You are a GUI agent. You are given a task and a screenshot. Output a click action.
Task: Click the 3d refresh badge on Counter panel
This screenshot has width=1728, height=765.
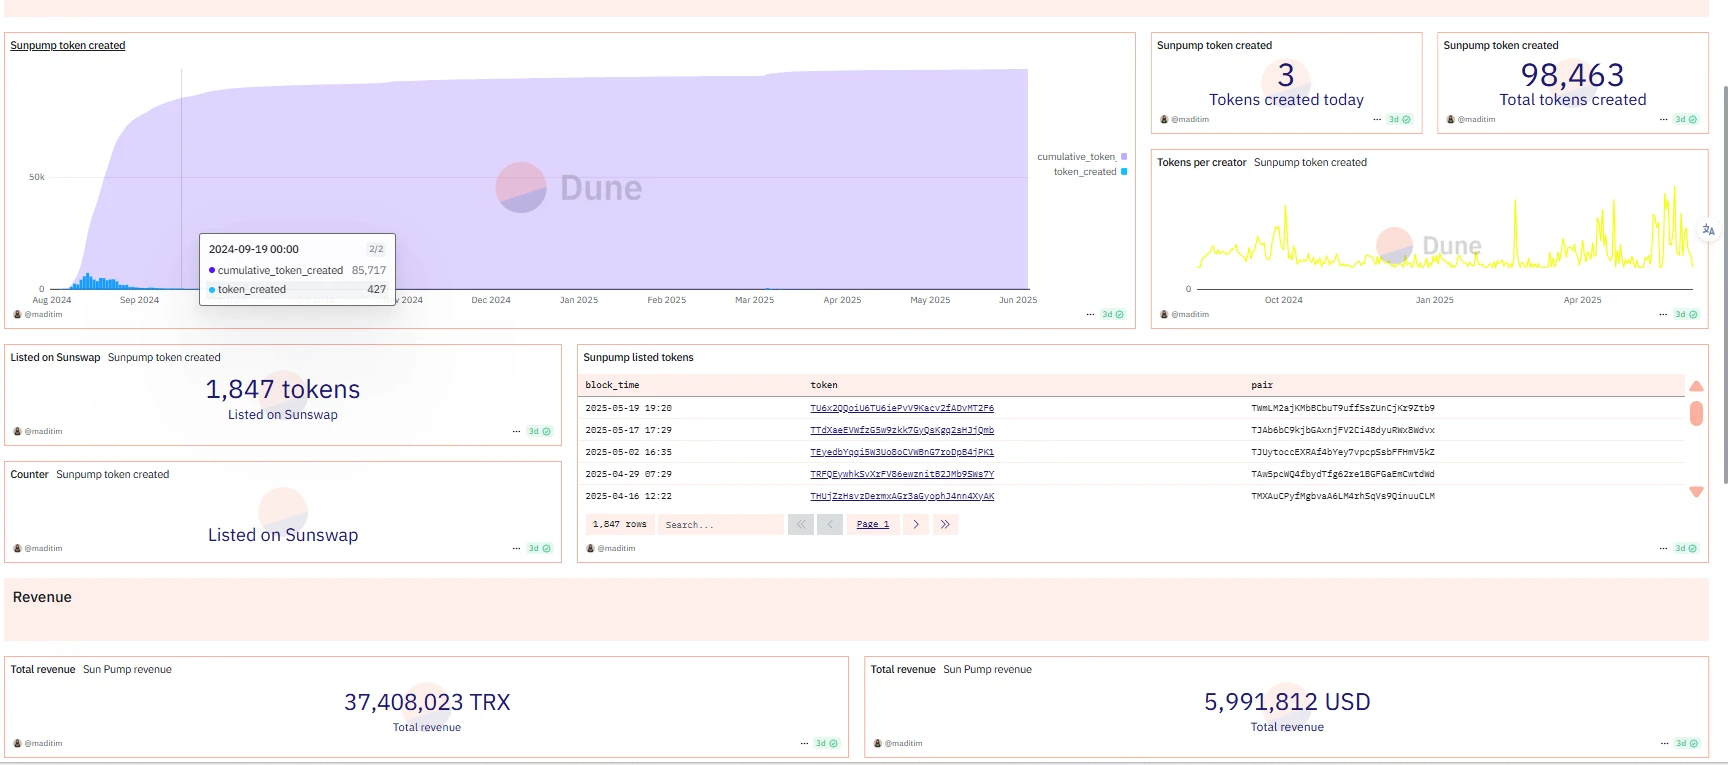[540, 548]
